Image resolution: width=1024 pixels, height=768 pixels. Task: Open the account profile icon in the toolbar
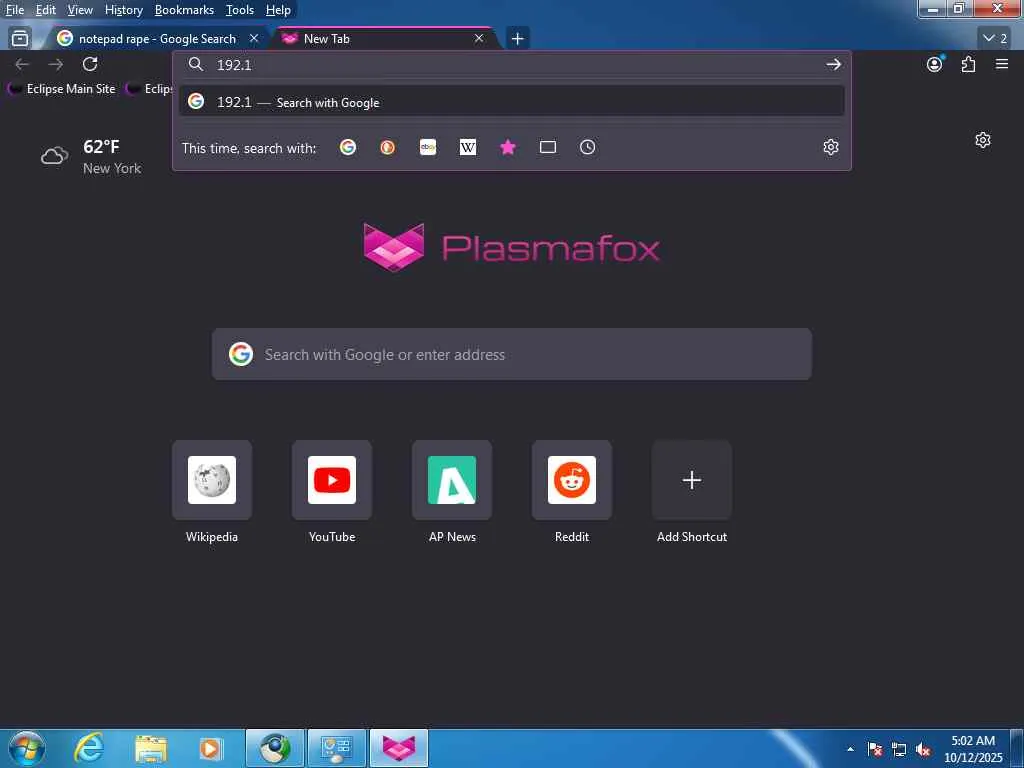pos(935,64)
